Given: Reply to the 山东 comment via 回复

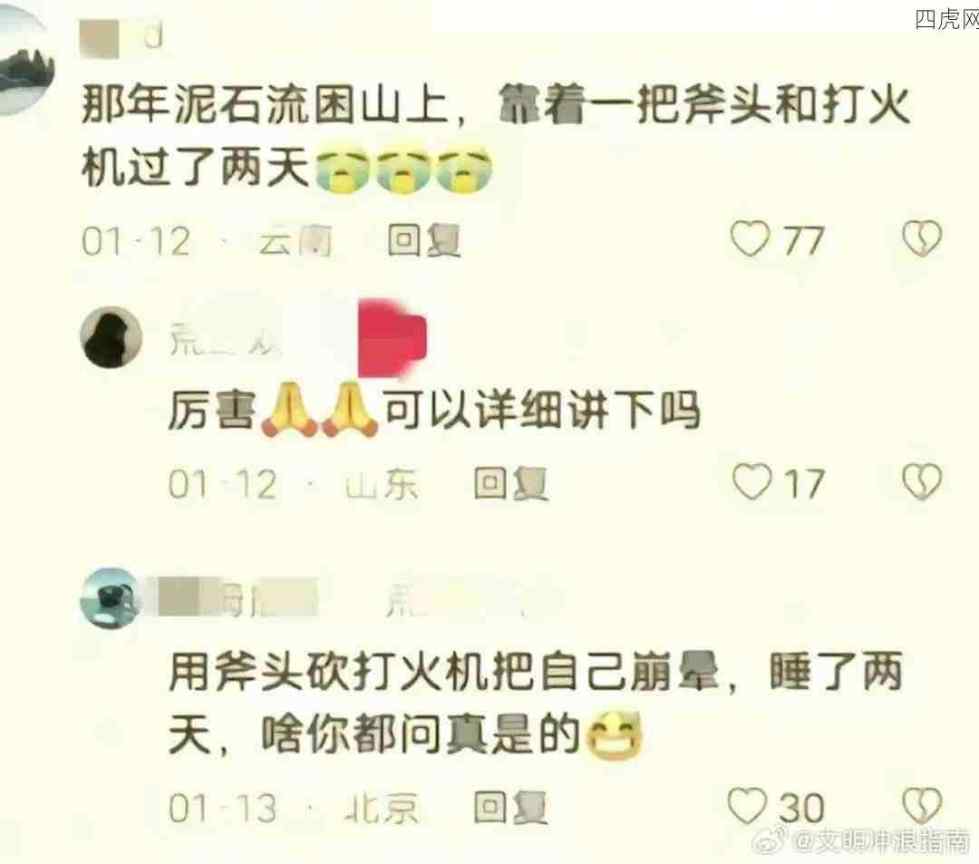Looking at the screenshot, I should 511,484.
